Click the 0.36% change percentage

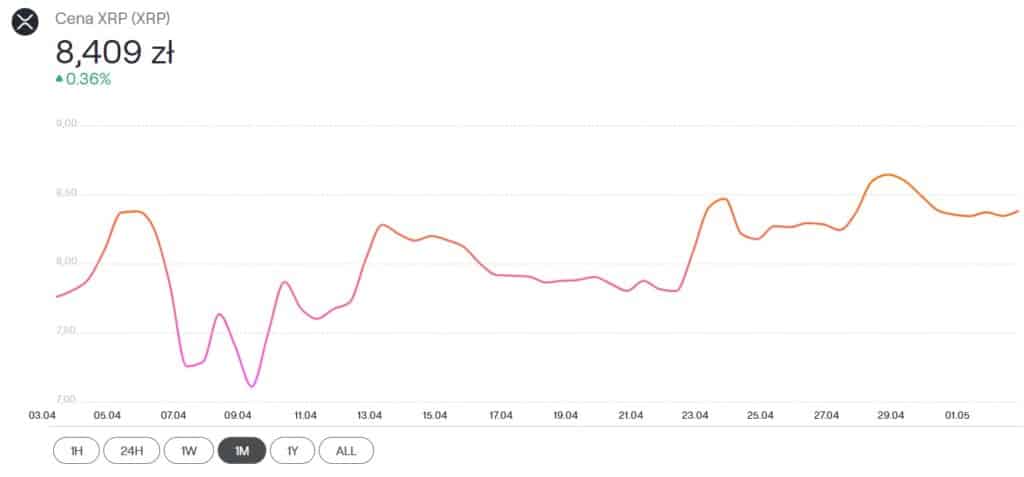click(x=88, y=79)
